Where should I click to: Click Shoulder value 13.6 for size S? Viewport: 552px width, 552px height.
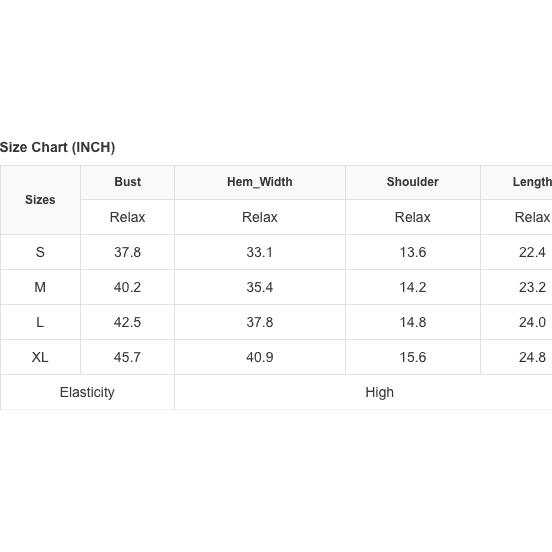coord(413,252)
